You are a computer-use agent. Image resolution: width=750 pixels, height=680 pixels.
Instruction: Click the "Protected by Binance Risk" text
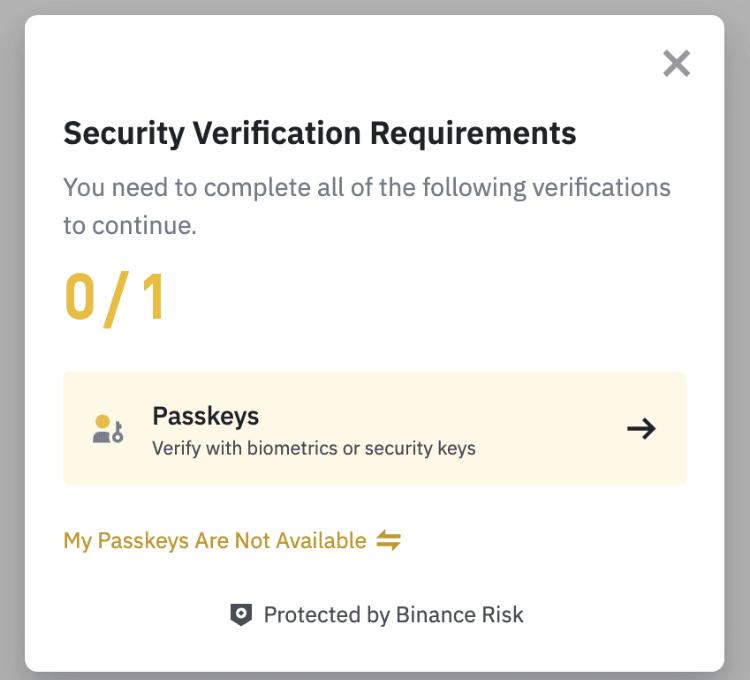coord(393,615)
